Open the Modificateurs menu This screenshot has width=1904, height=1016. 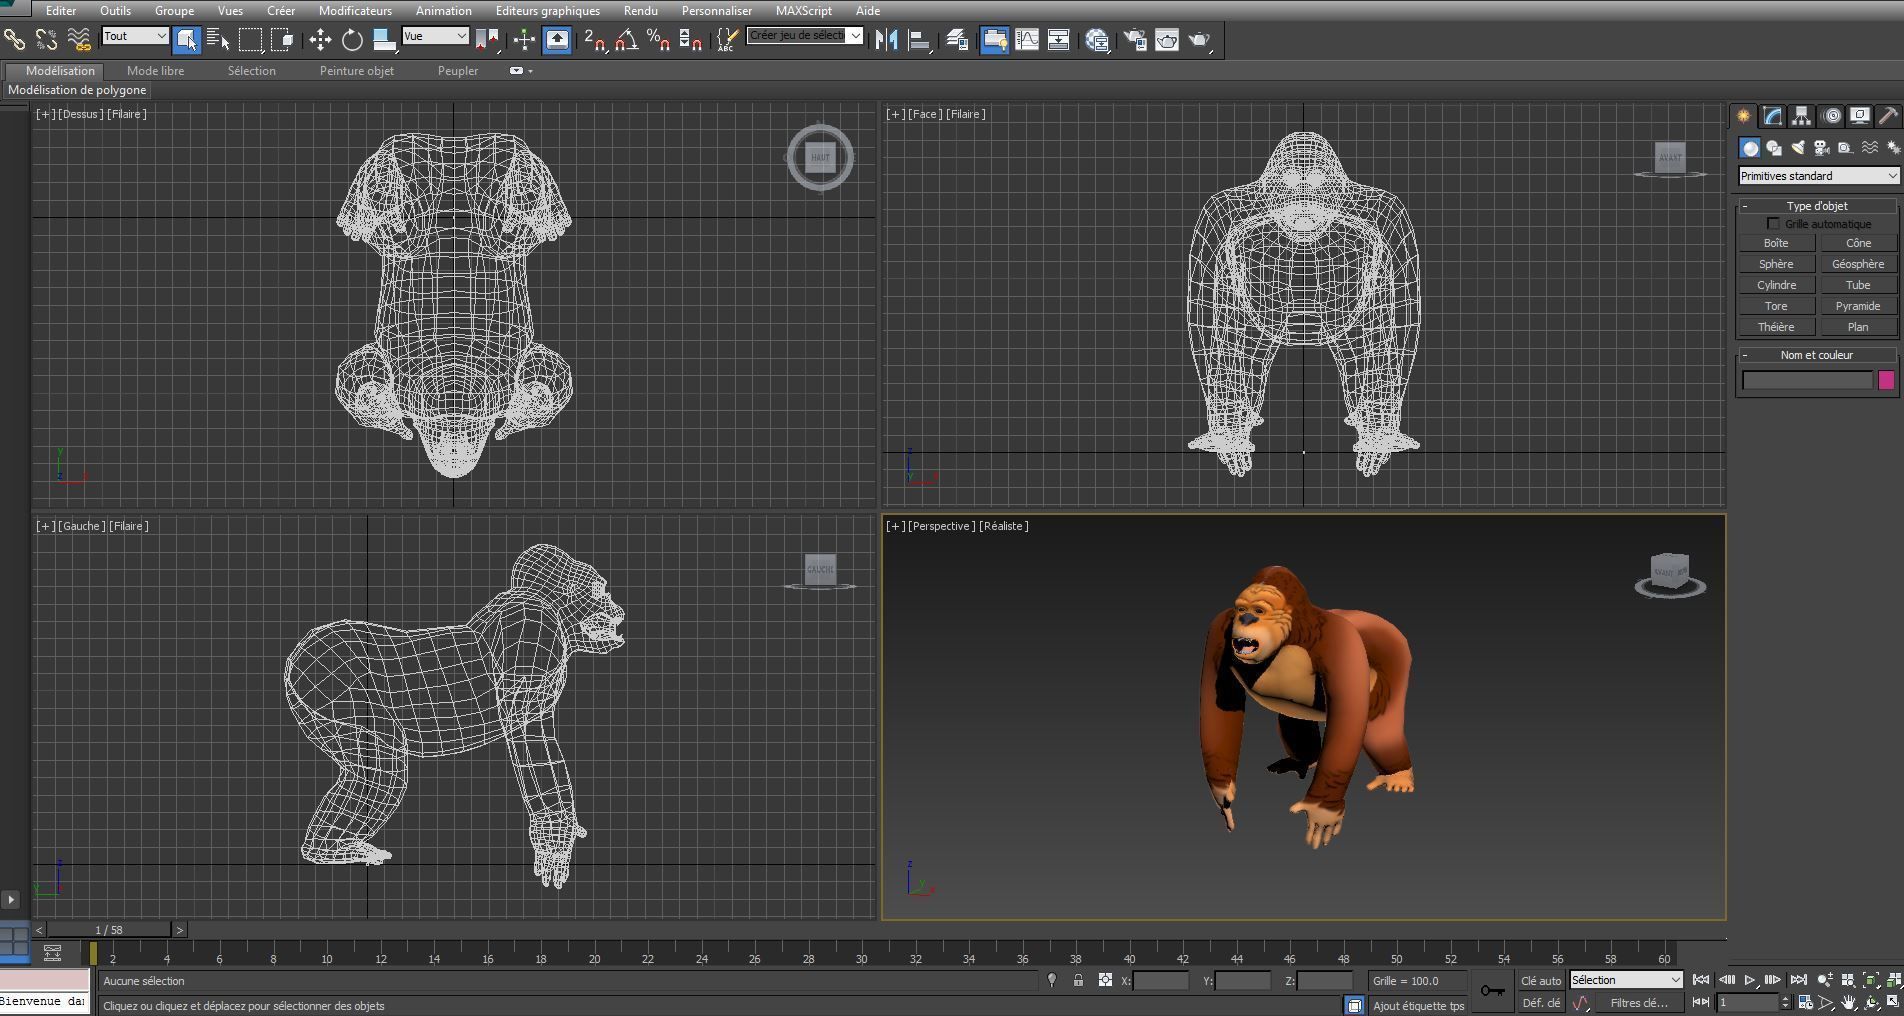355,11
